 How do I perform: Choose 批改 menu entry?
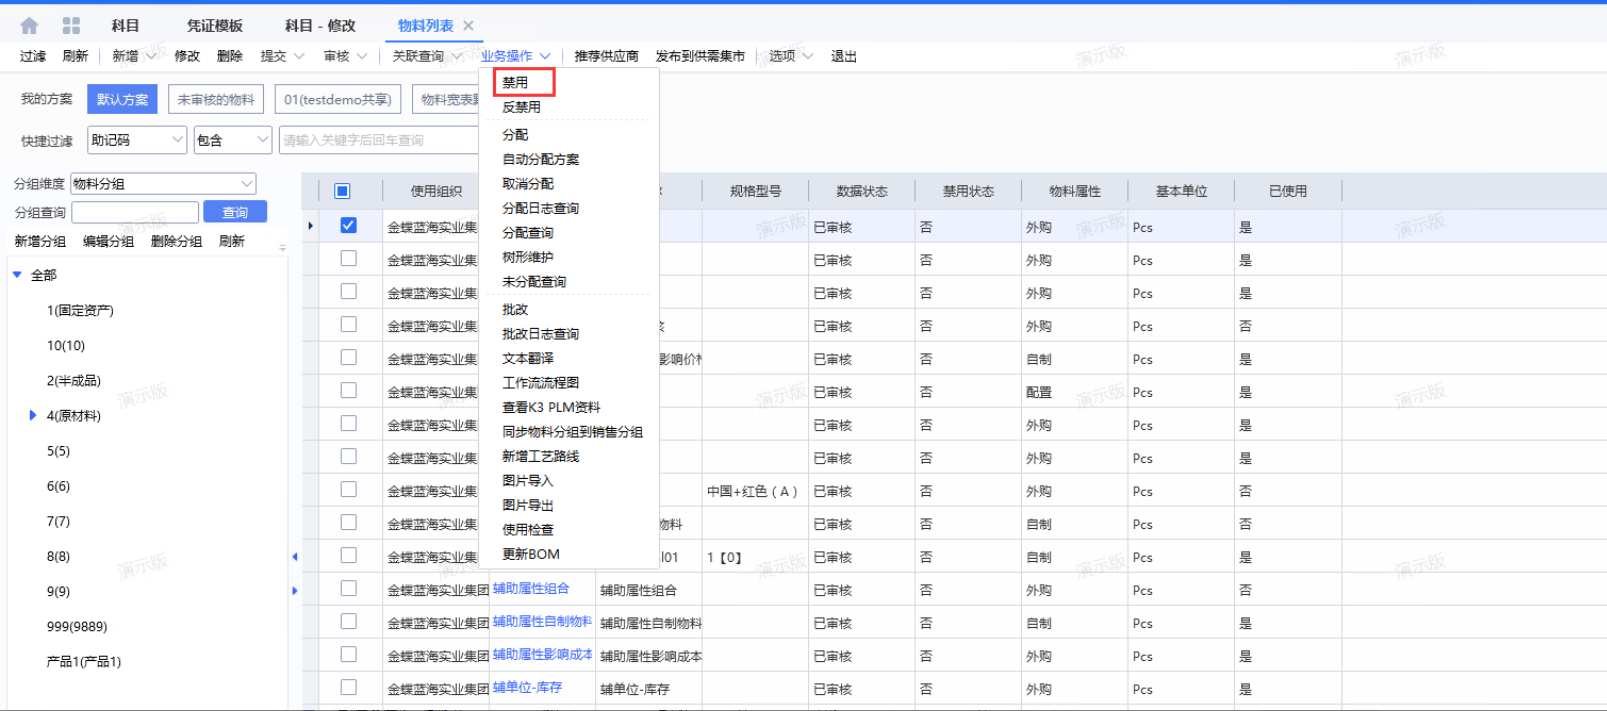tap(515, 309)
